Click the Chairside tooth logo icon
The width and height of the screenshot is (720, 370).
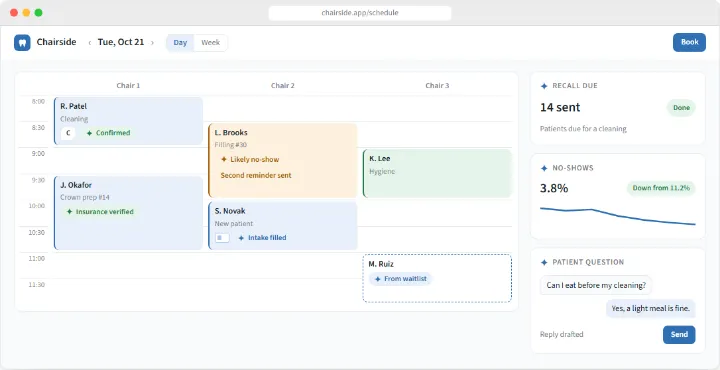click(22, 42)
